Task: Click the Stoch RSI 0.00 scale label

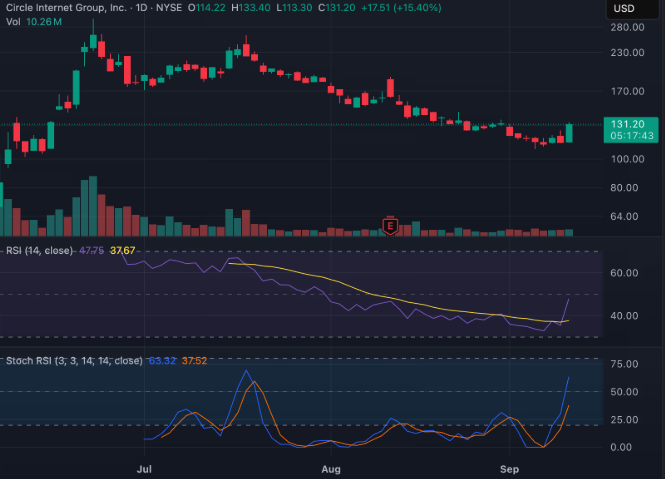Action: (621, 448)
